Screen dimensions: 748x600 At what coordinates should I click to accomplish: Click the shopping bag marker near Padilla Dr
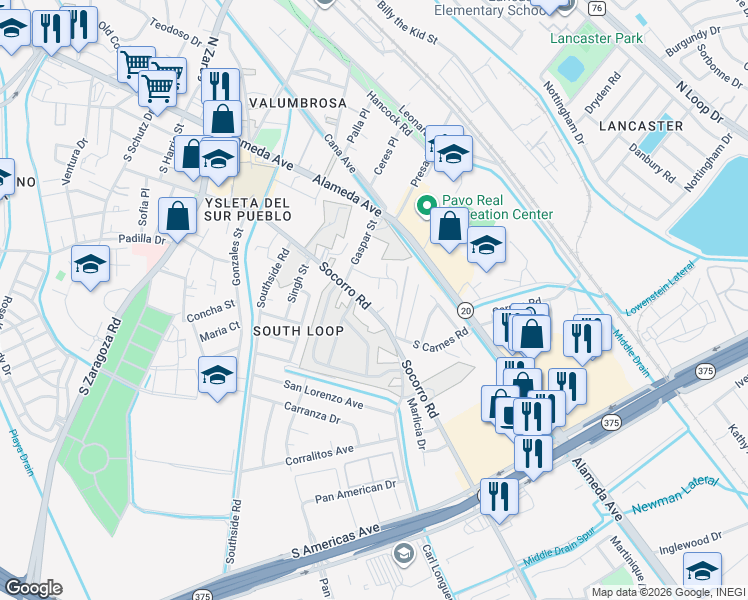coord(177,219)
